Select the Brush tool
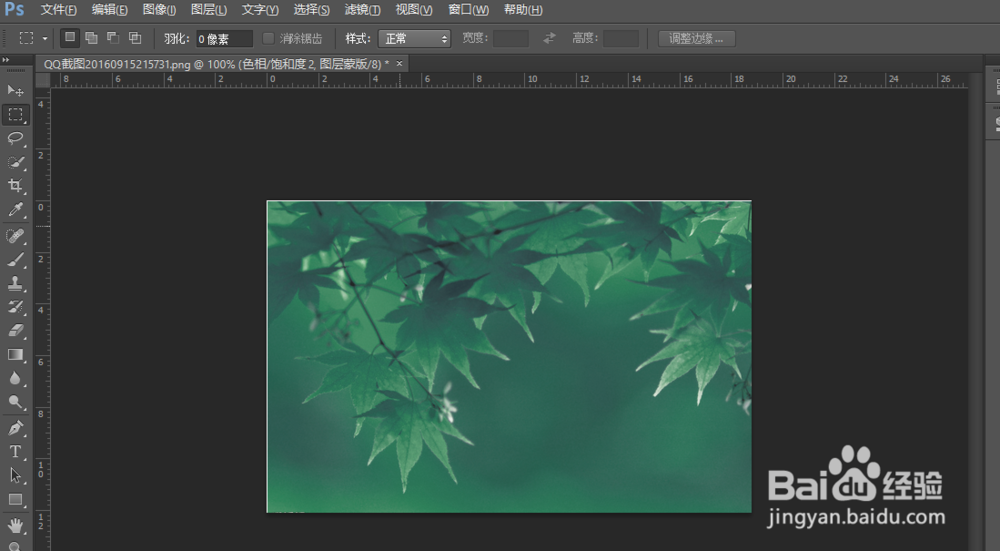1000x551 pixels. coord(15,260)
